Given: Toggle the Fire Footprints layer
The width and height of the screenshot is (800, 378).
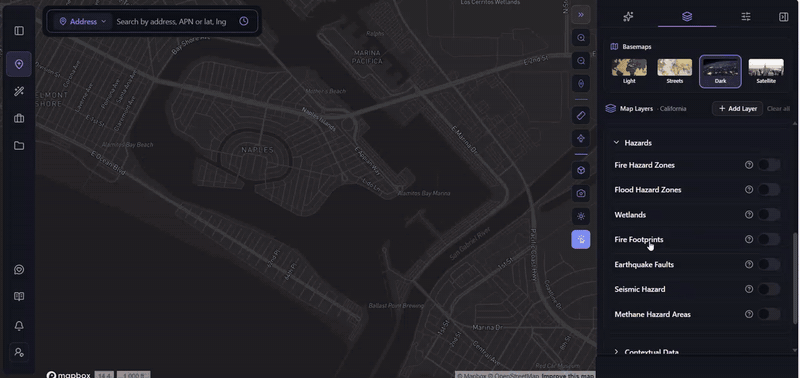Looking at the screenshot, I should (769, 239).
